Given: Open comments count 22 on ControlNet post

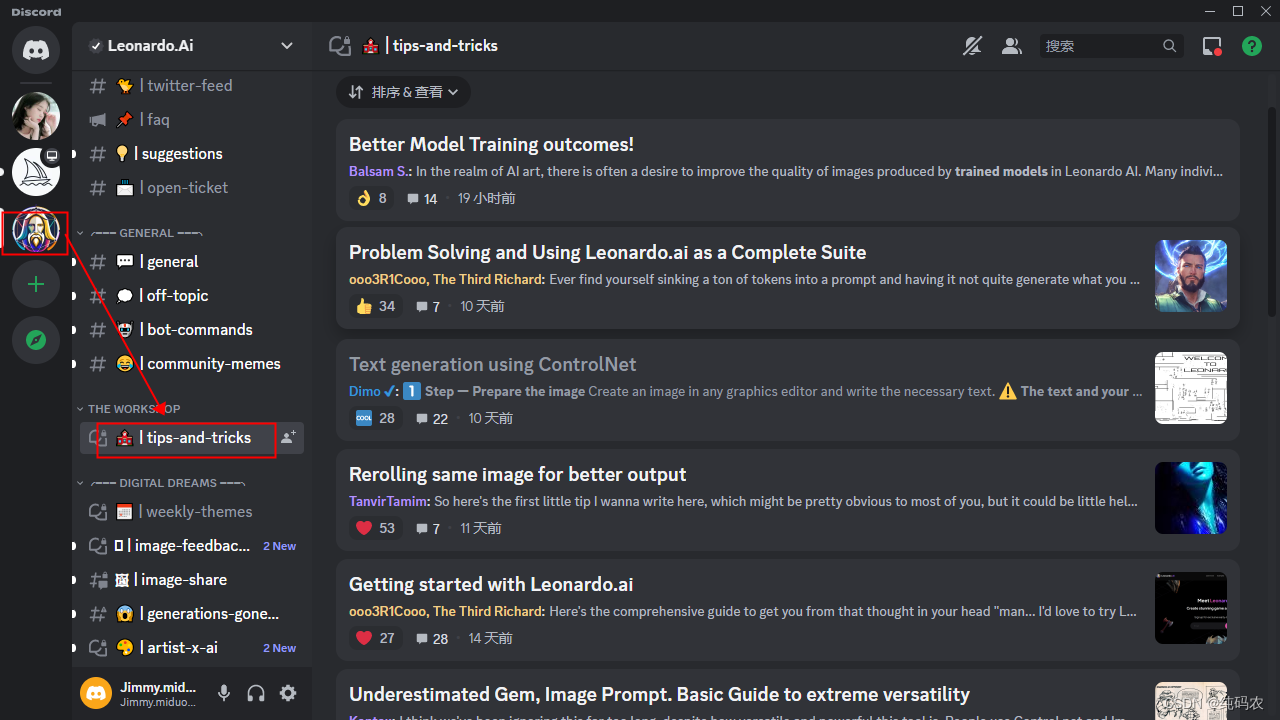Looking at the screenshot, I should tap(431, 418).
